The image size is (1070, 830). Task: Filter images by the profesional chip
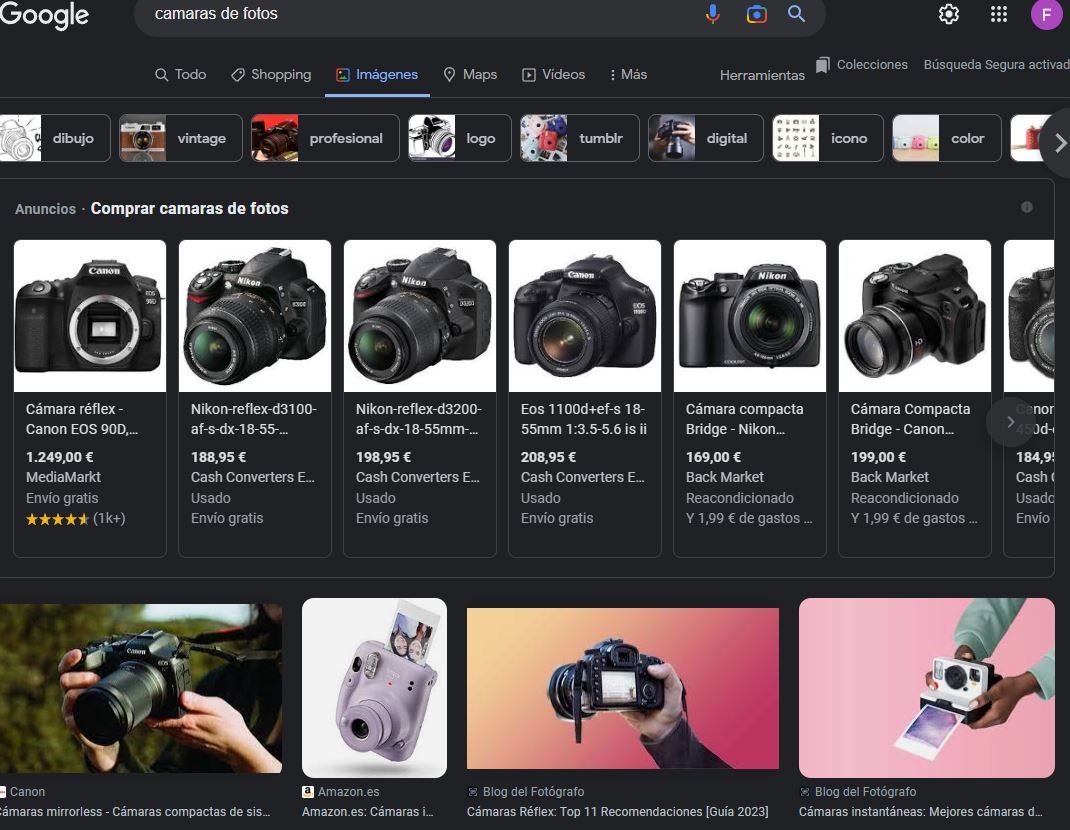(x=325, y=138)
